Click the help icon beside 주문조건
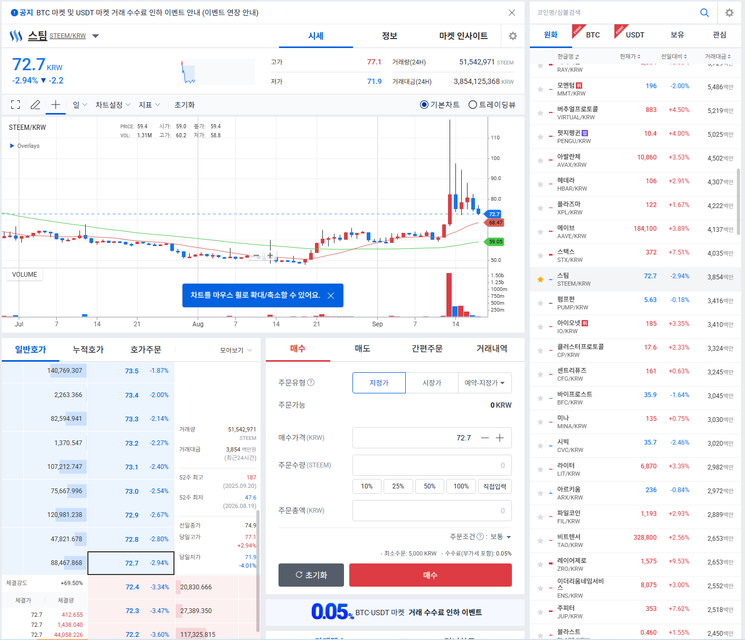This screenshot has height=640, width=745. click(x=480, y=536)
